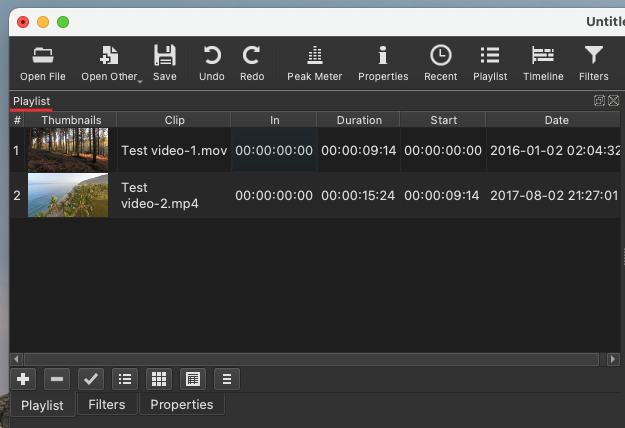625x428 pixels.
Task: Show the Peak Meter panel
Action: click(x=314, y=62)
